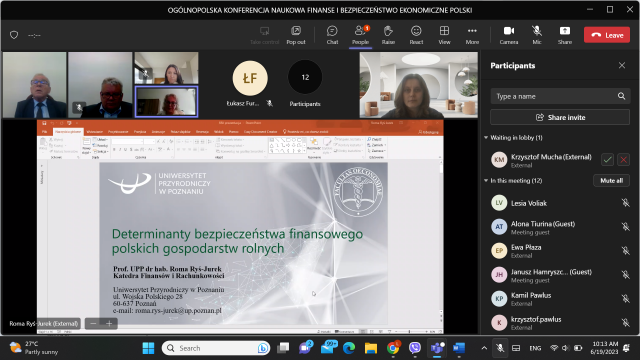Collapse the Waiting in lobby section

point(486,138)
